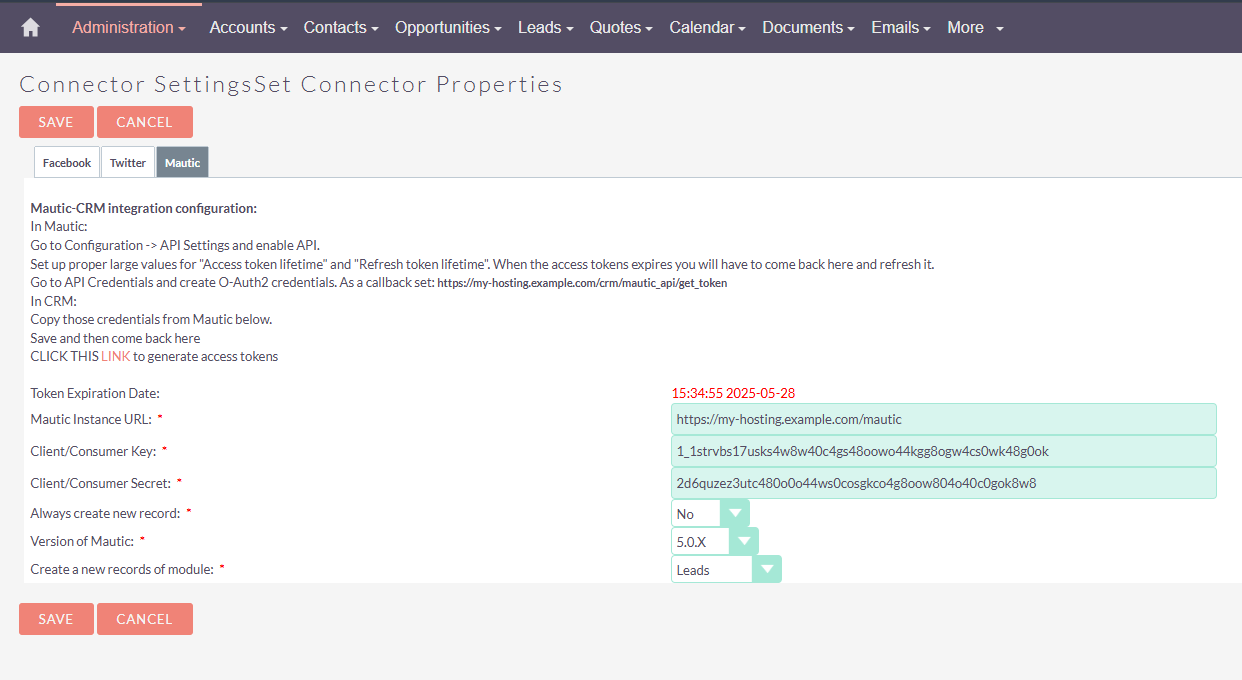The width and height of the screenshot is (1242, 680).
Task: Open the Version of Mautic dropdown
Action: coord(715,542)
